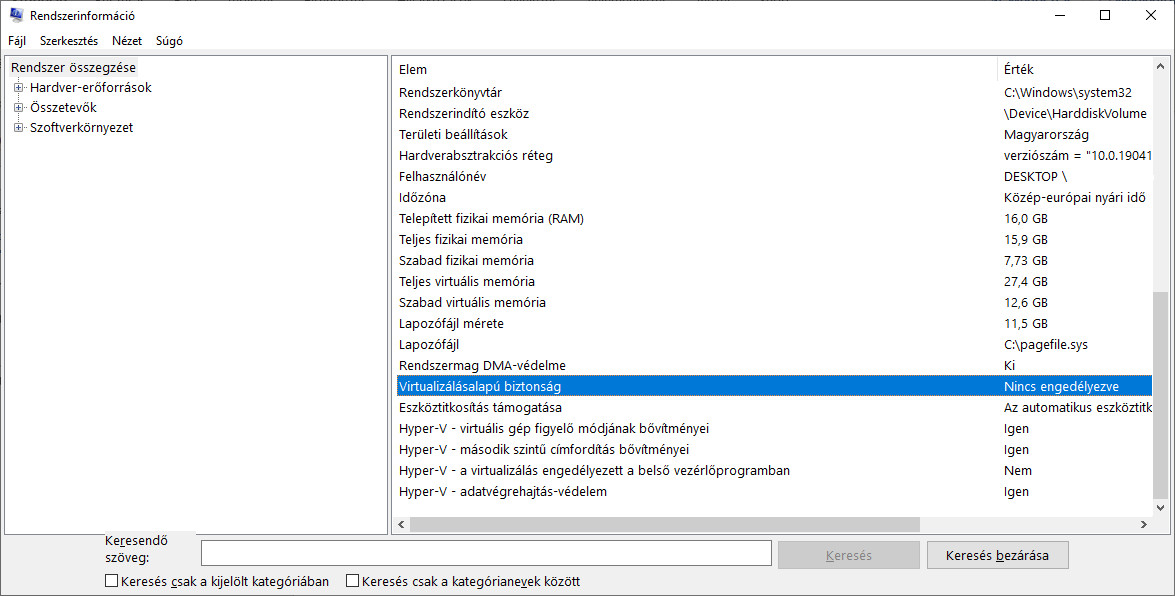Expand the Szoftverkörnyezet tree node
This screenshot has width=1175, height=596.
19,127
